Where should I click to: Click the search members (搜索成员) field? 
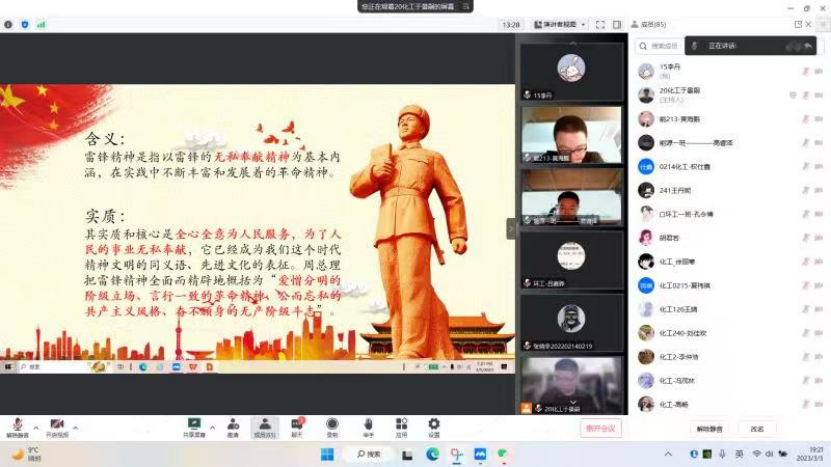point(665,45)
